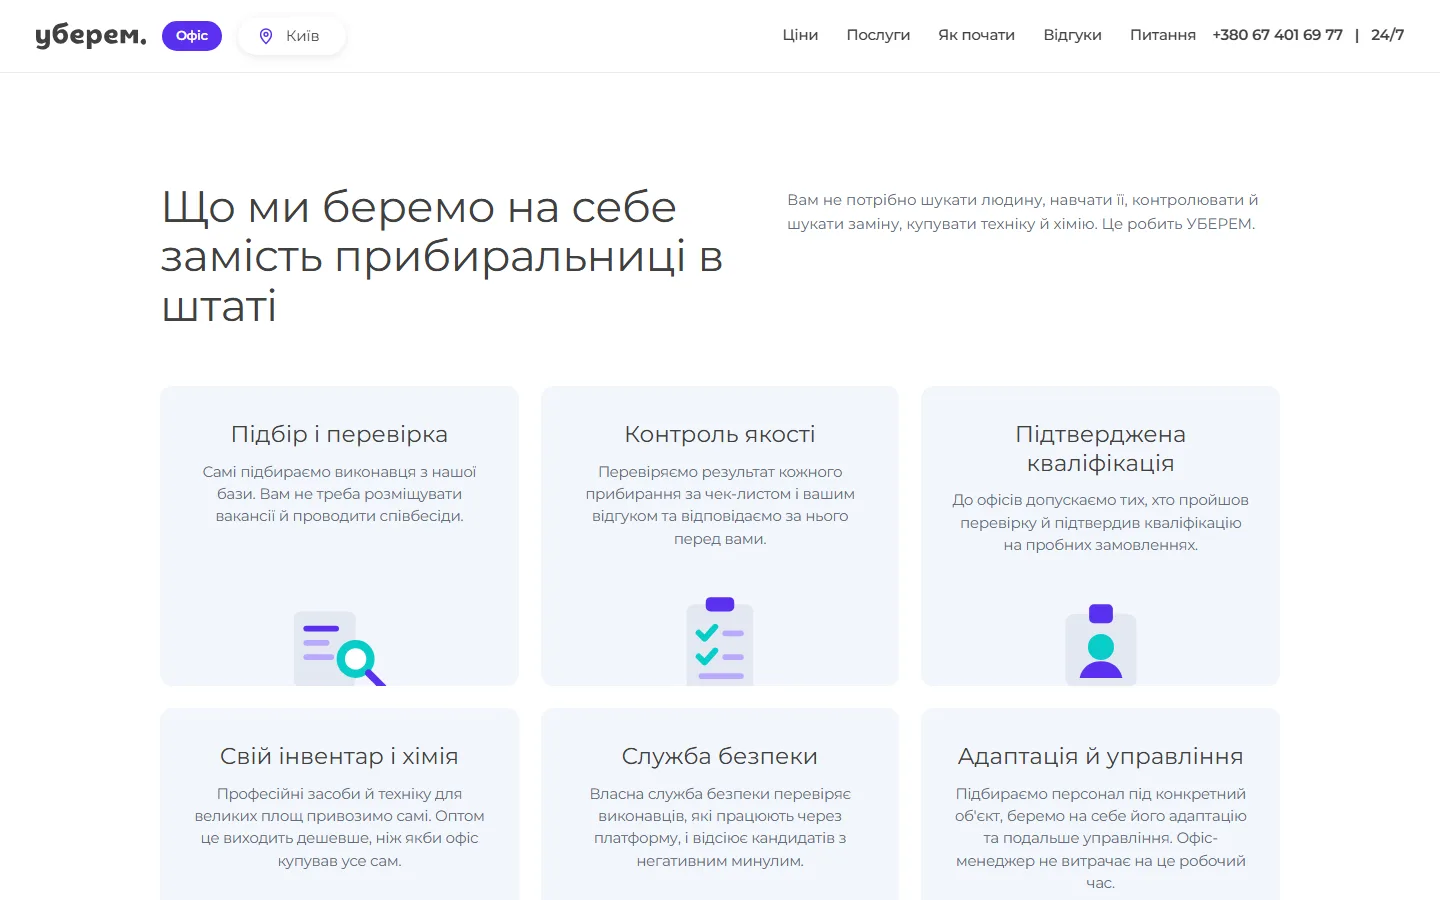Click the description starting Підбираємо персонал під

coord(1101,838)
